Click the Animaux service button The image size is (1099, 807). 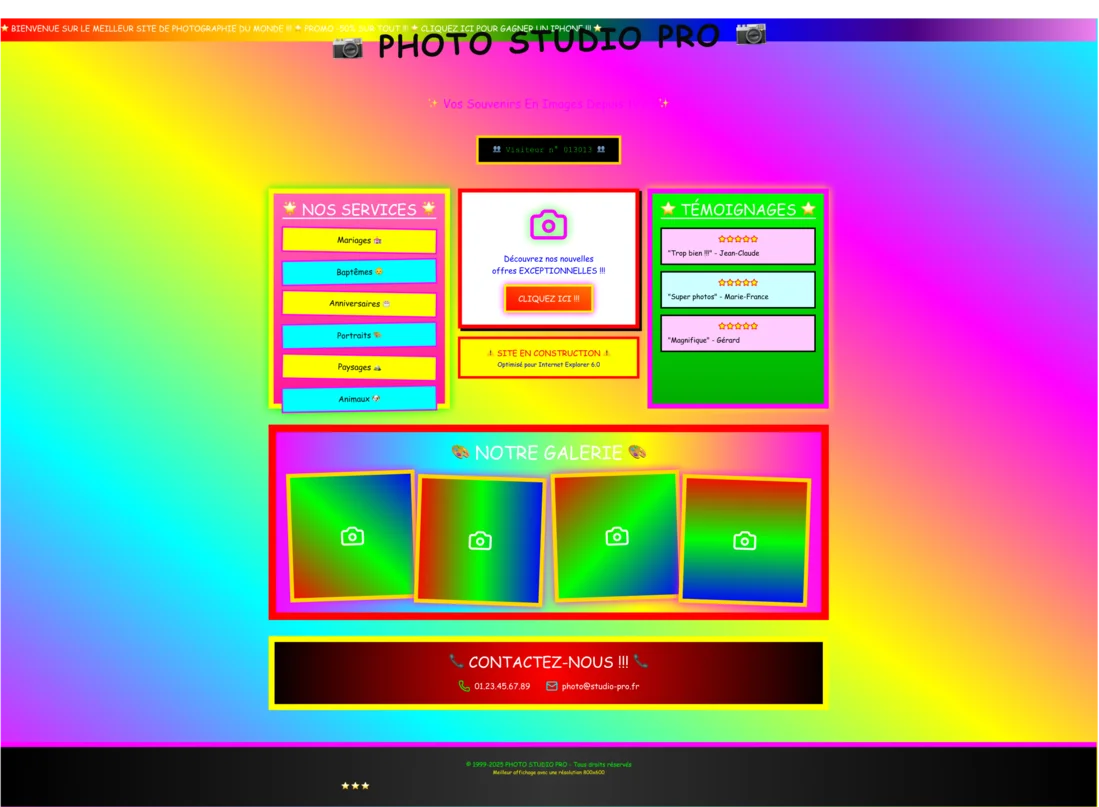click(360, 398)
